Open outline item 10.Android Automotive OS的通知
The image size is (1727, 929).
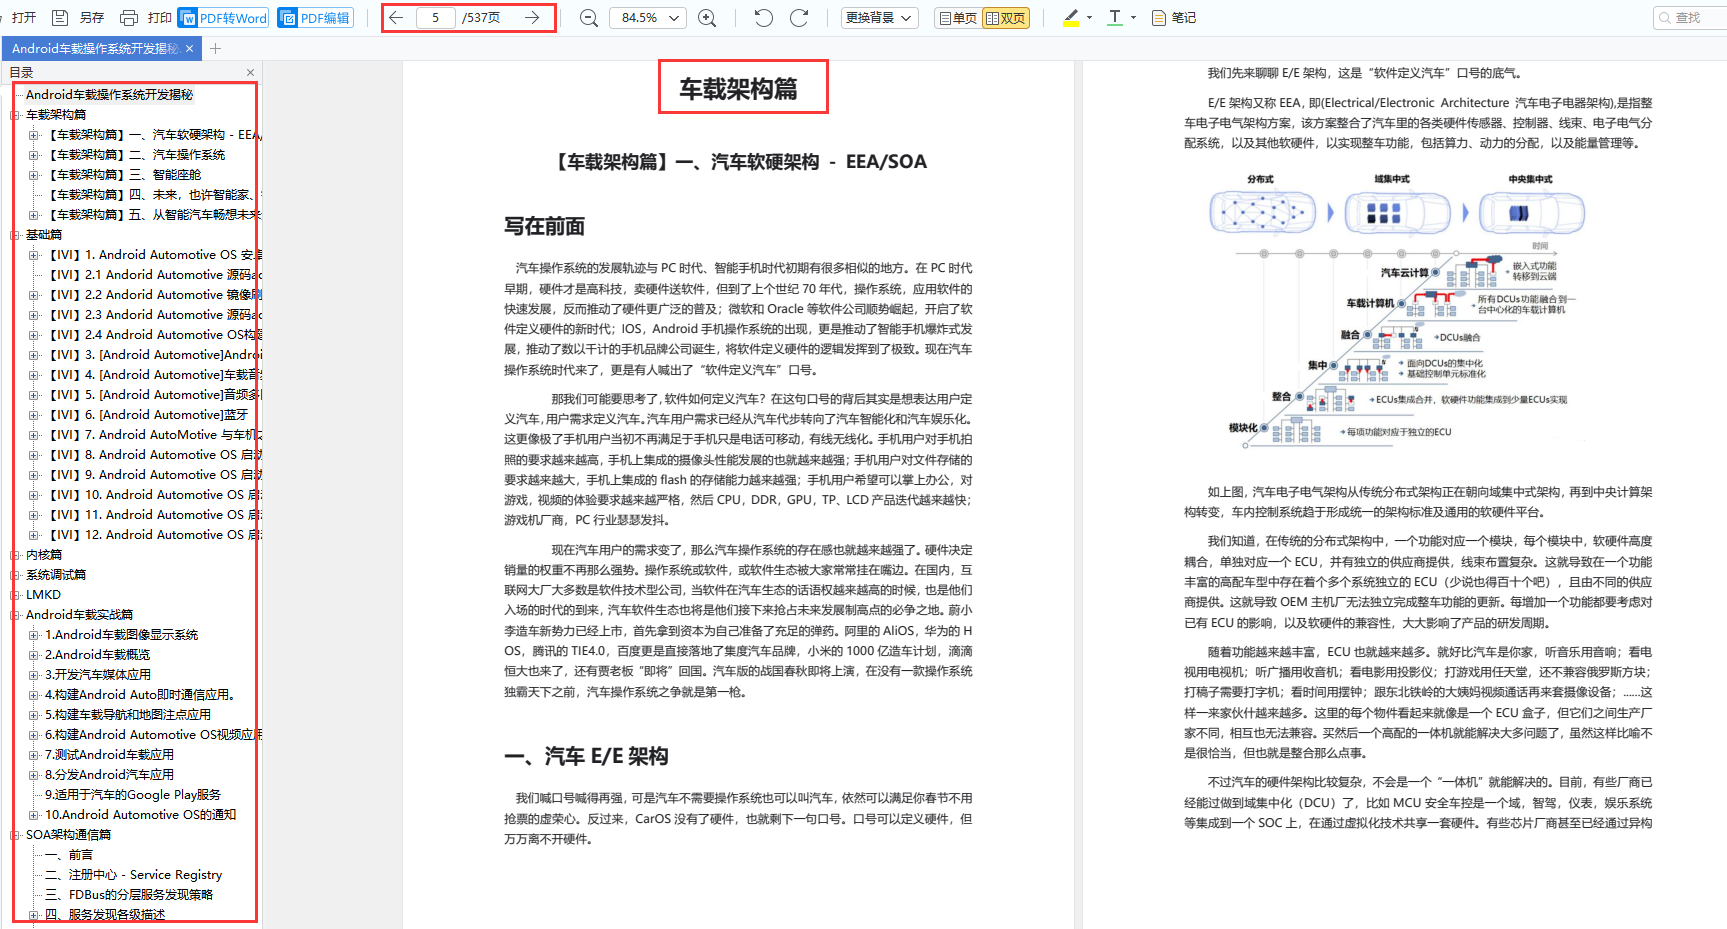click(x=140, y=815)
